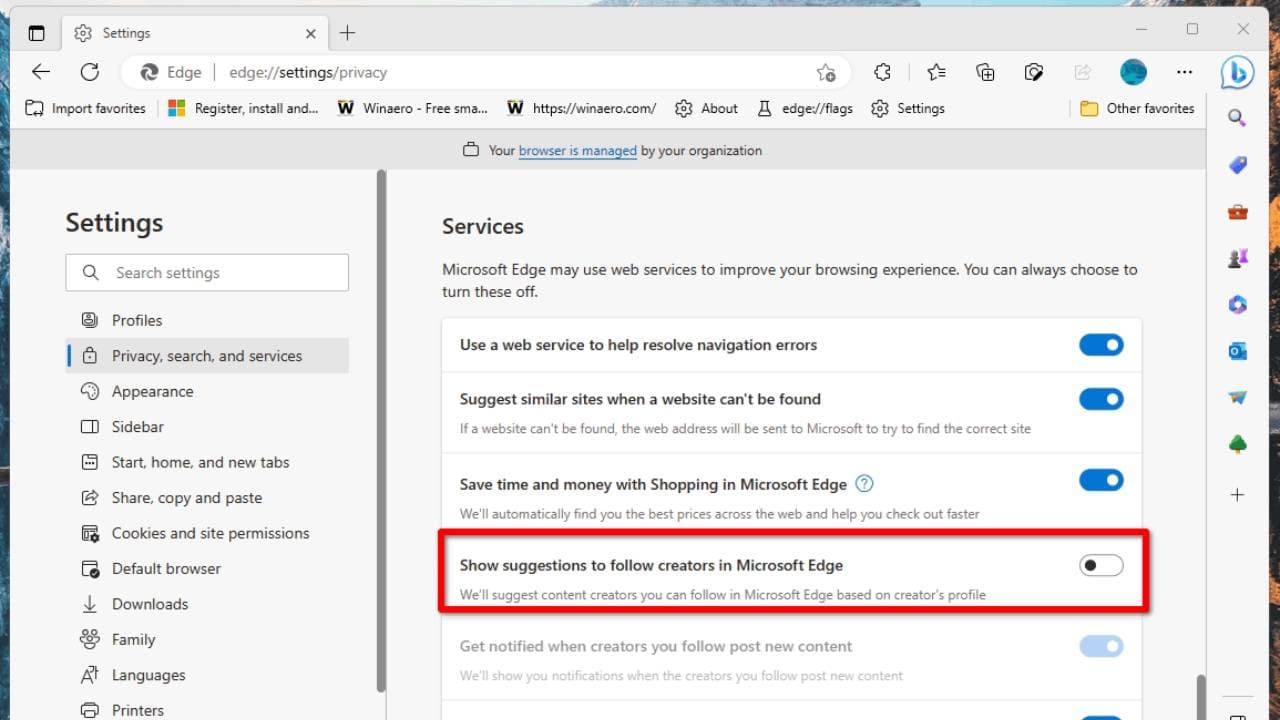Enable suggestions to follow creators
This screenshot has width=1280, height=720.
[x=1101, y=566]
